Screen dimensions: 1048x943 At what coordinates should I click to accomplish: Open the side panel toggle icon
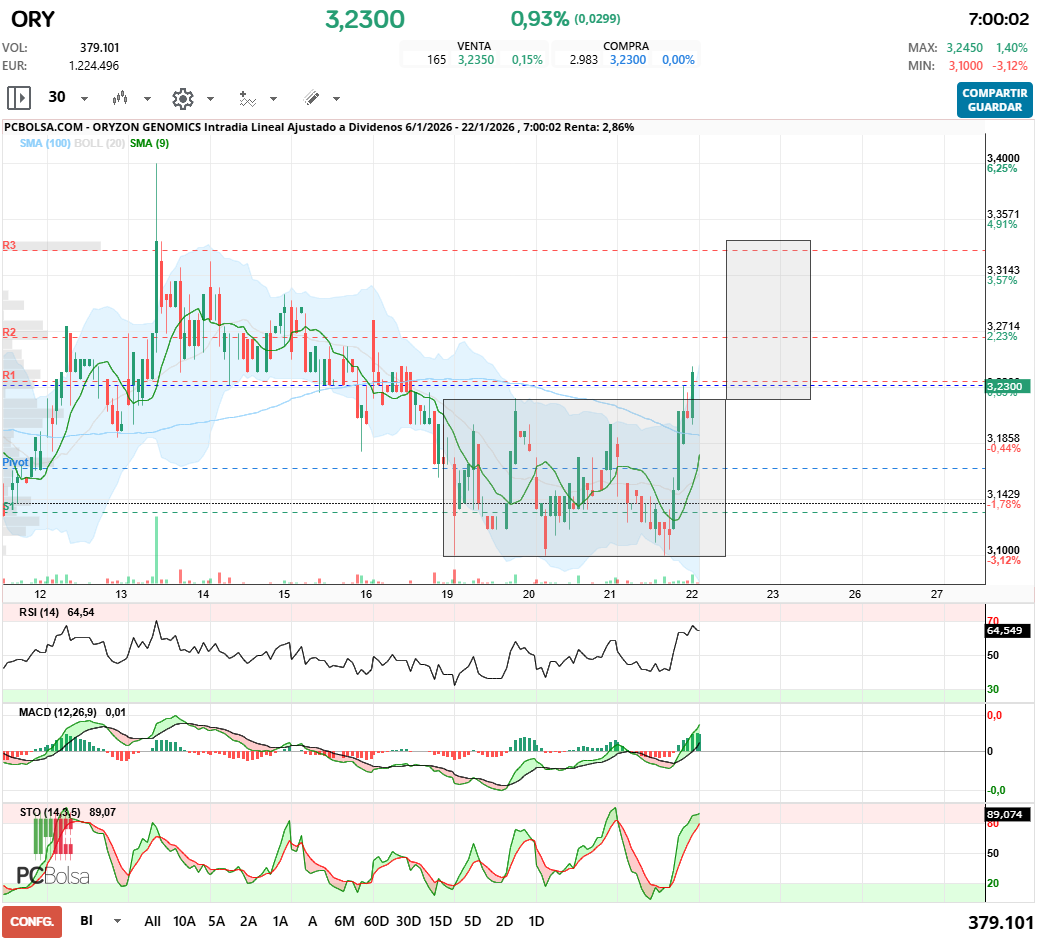pos(18,98)
